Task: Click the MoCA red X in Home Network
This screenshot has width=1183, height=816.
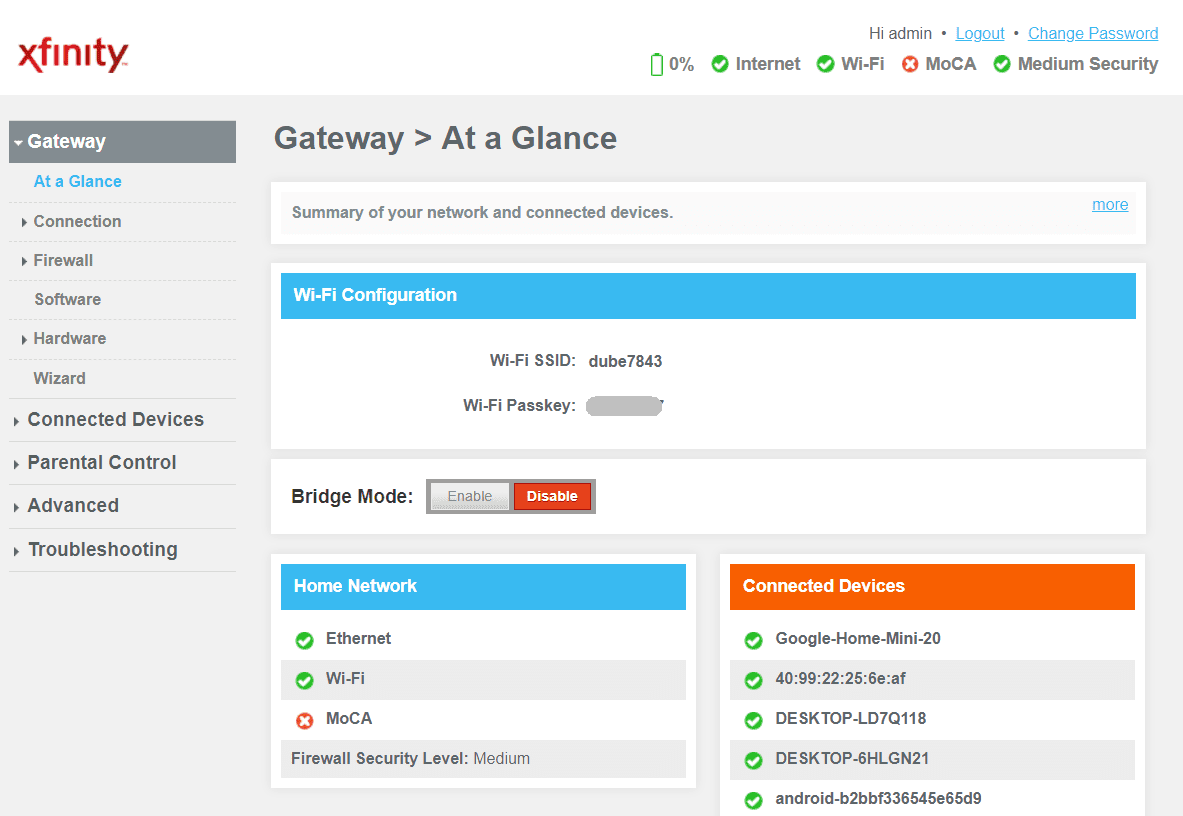Action: [304, 720]
